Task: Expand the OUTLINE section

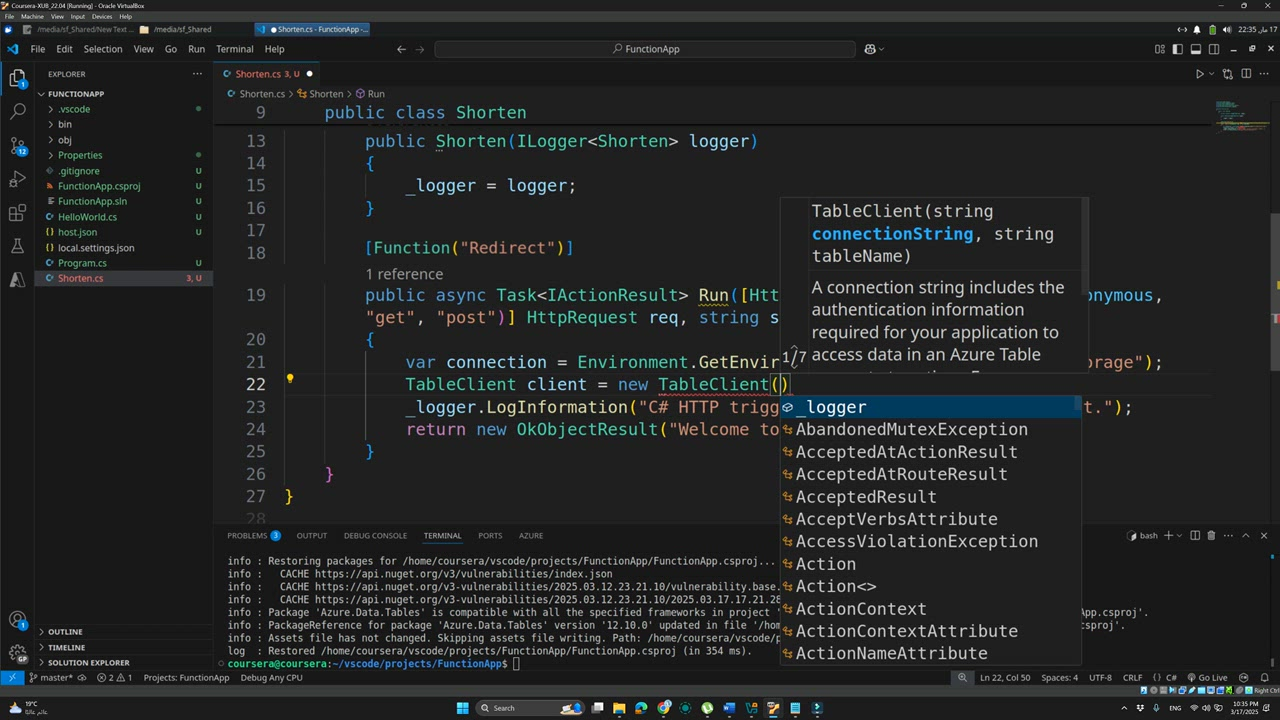Action: pyautogui.click(x=65, y=632)
